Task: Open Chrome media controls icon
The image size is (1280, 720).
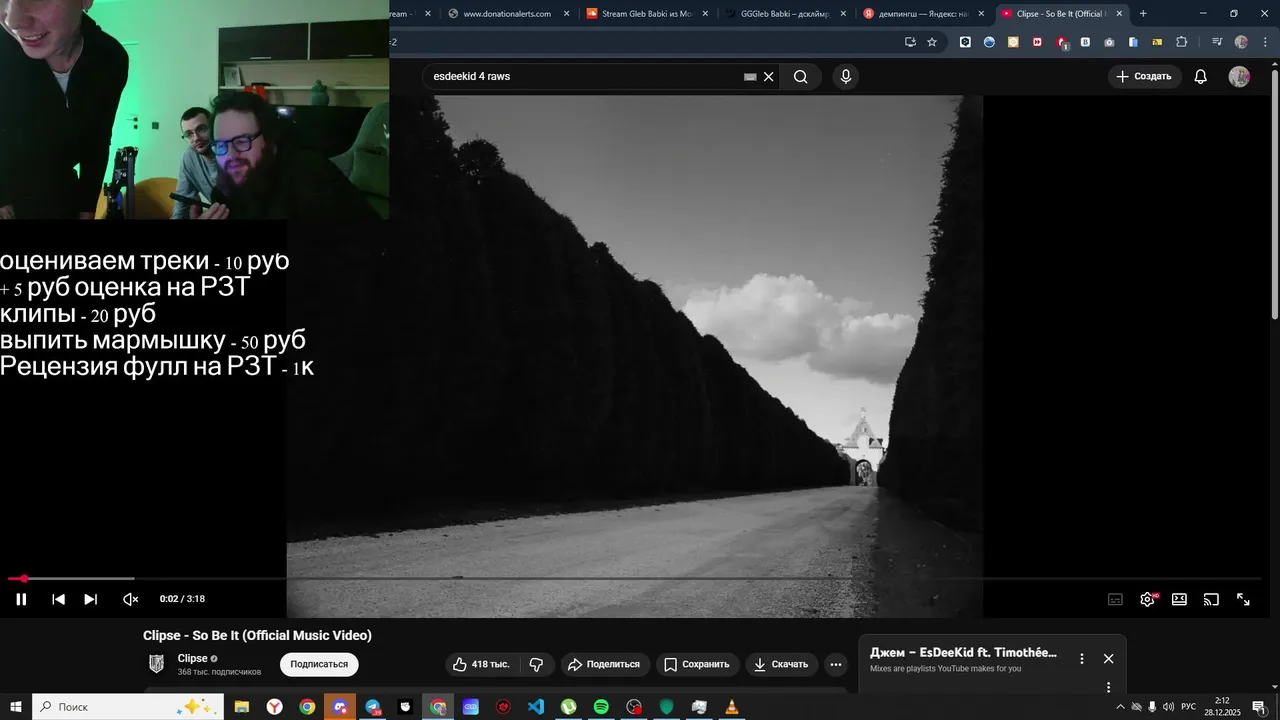Action: (x=1217, y=42)
